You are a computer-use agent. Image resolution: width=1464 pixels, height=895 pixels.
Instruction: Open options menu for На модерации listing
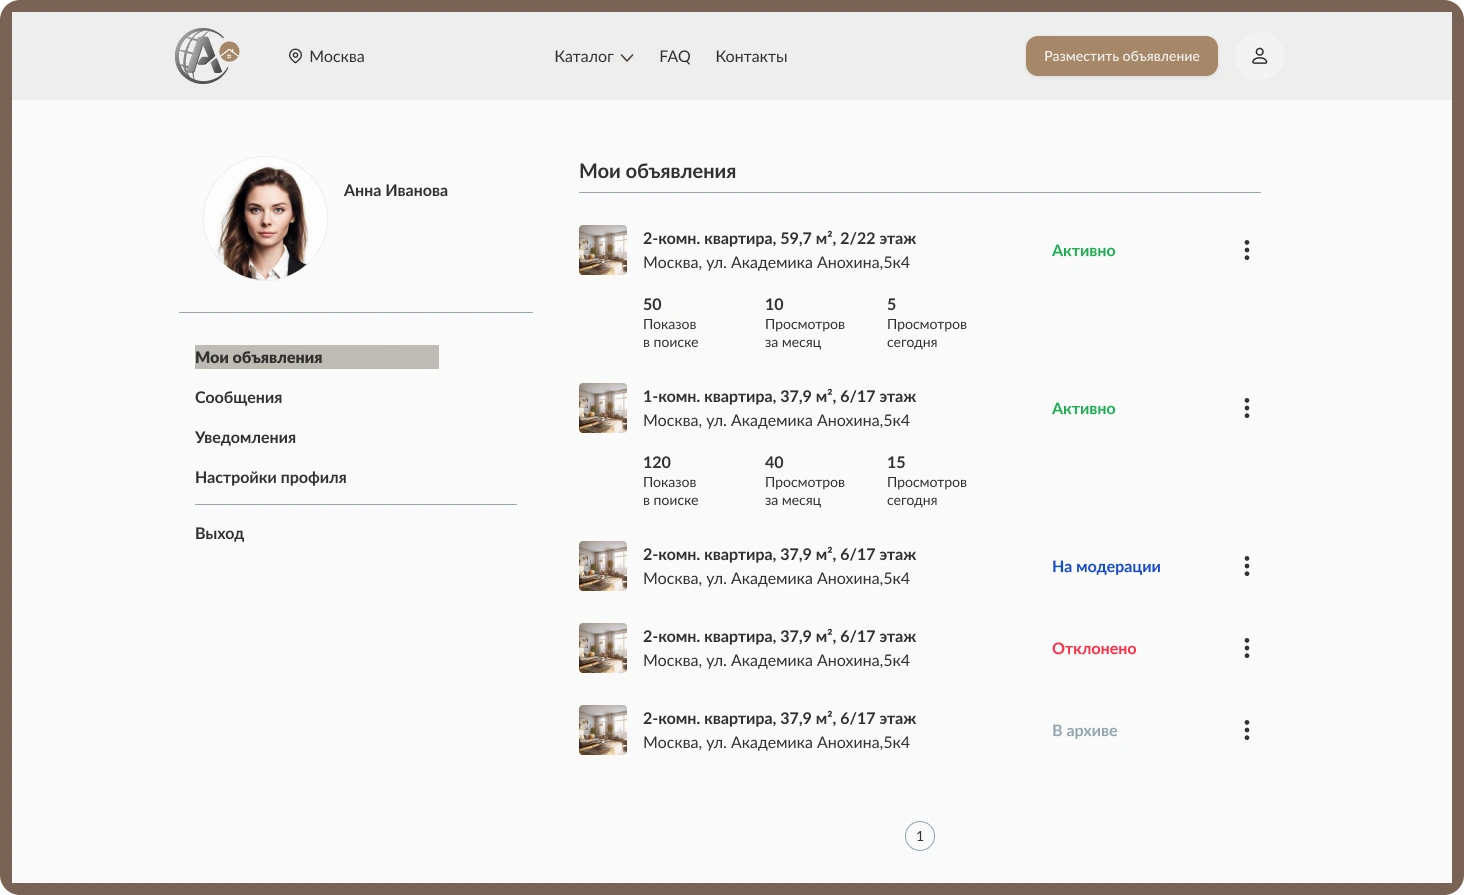[x=1246, y=566]
